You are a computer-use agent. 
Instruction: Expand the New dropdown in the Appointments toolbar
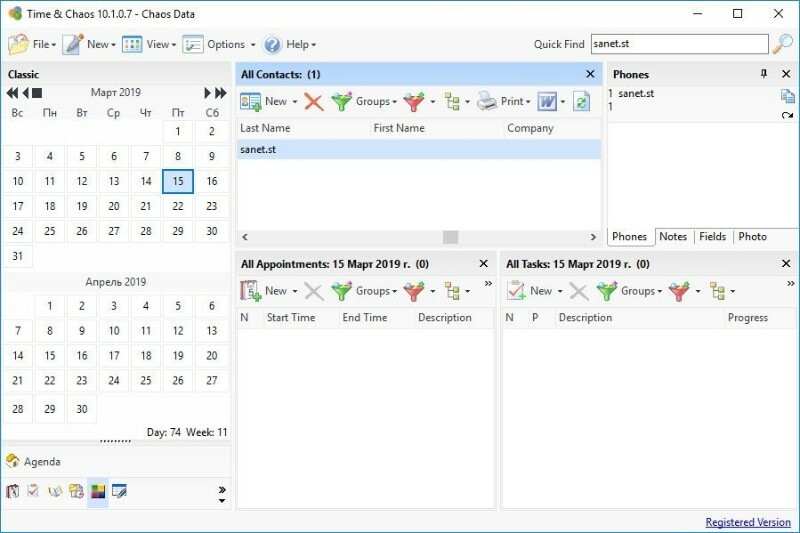click(x=296, y=291)
